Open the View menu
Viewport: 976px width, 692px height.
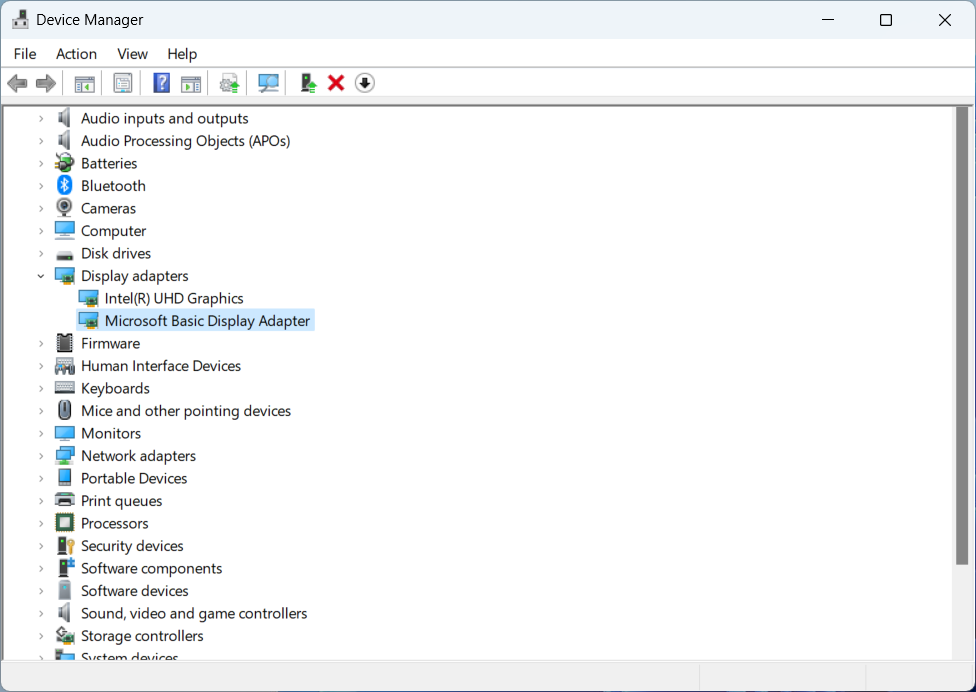click(x=133, y=54)
